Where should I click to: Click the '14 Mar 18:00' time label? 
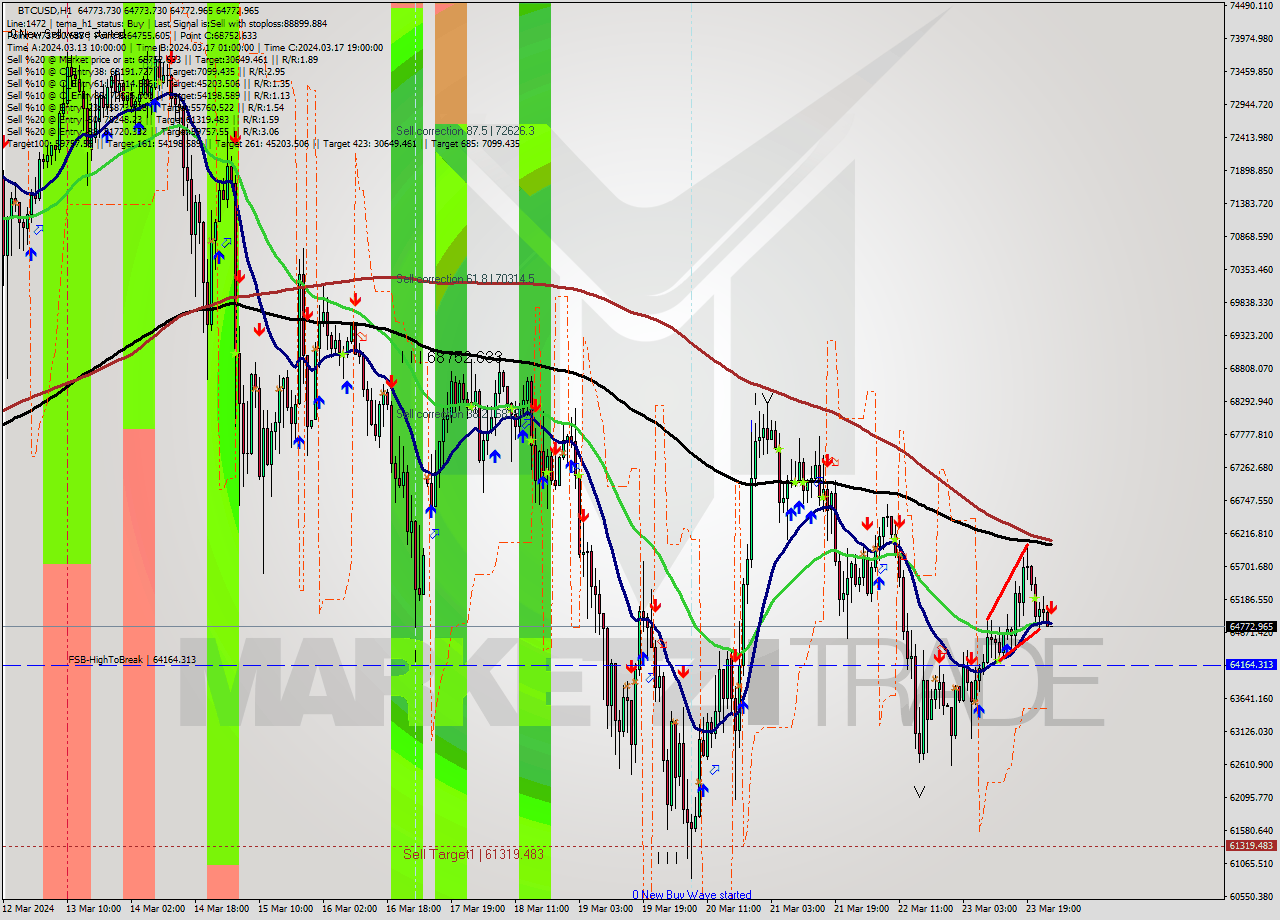pos(222,909)
